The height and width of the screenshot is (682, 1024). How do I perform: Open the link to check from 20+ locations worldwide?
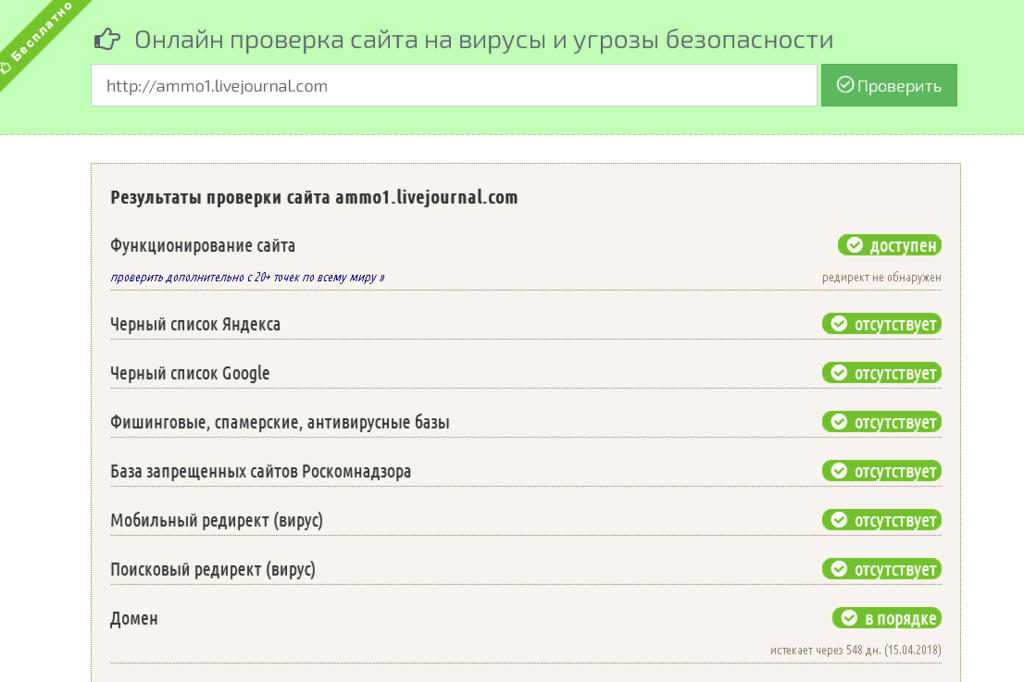click(247, 277)
